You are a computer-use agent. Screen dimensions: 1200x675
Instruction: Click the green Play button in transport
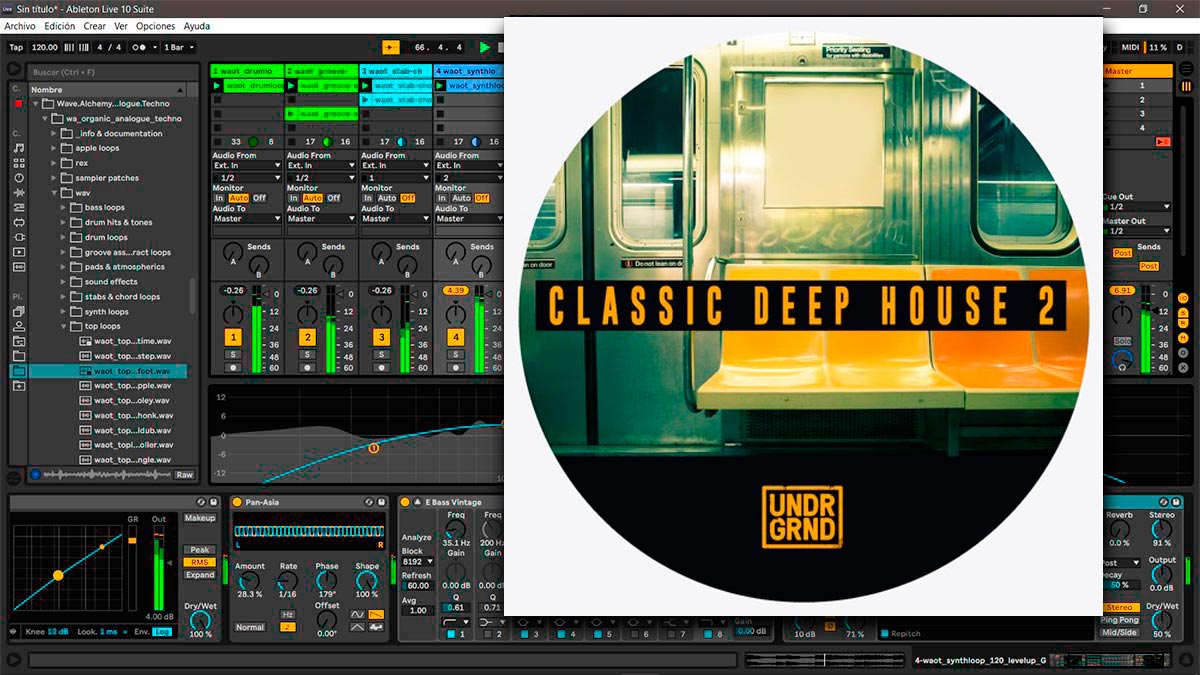tap(485, 47)
